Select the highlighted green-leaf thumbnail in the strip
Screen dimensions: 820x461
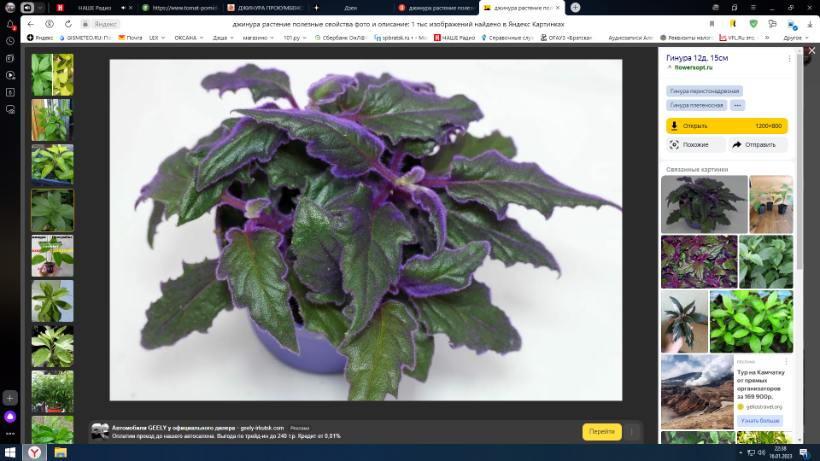pyautogui.click(x=52, y=210)
